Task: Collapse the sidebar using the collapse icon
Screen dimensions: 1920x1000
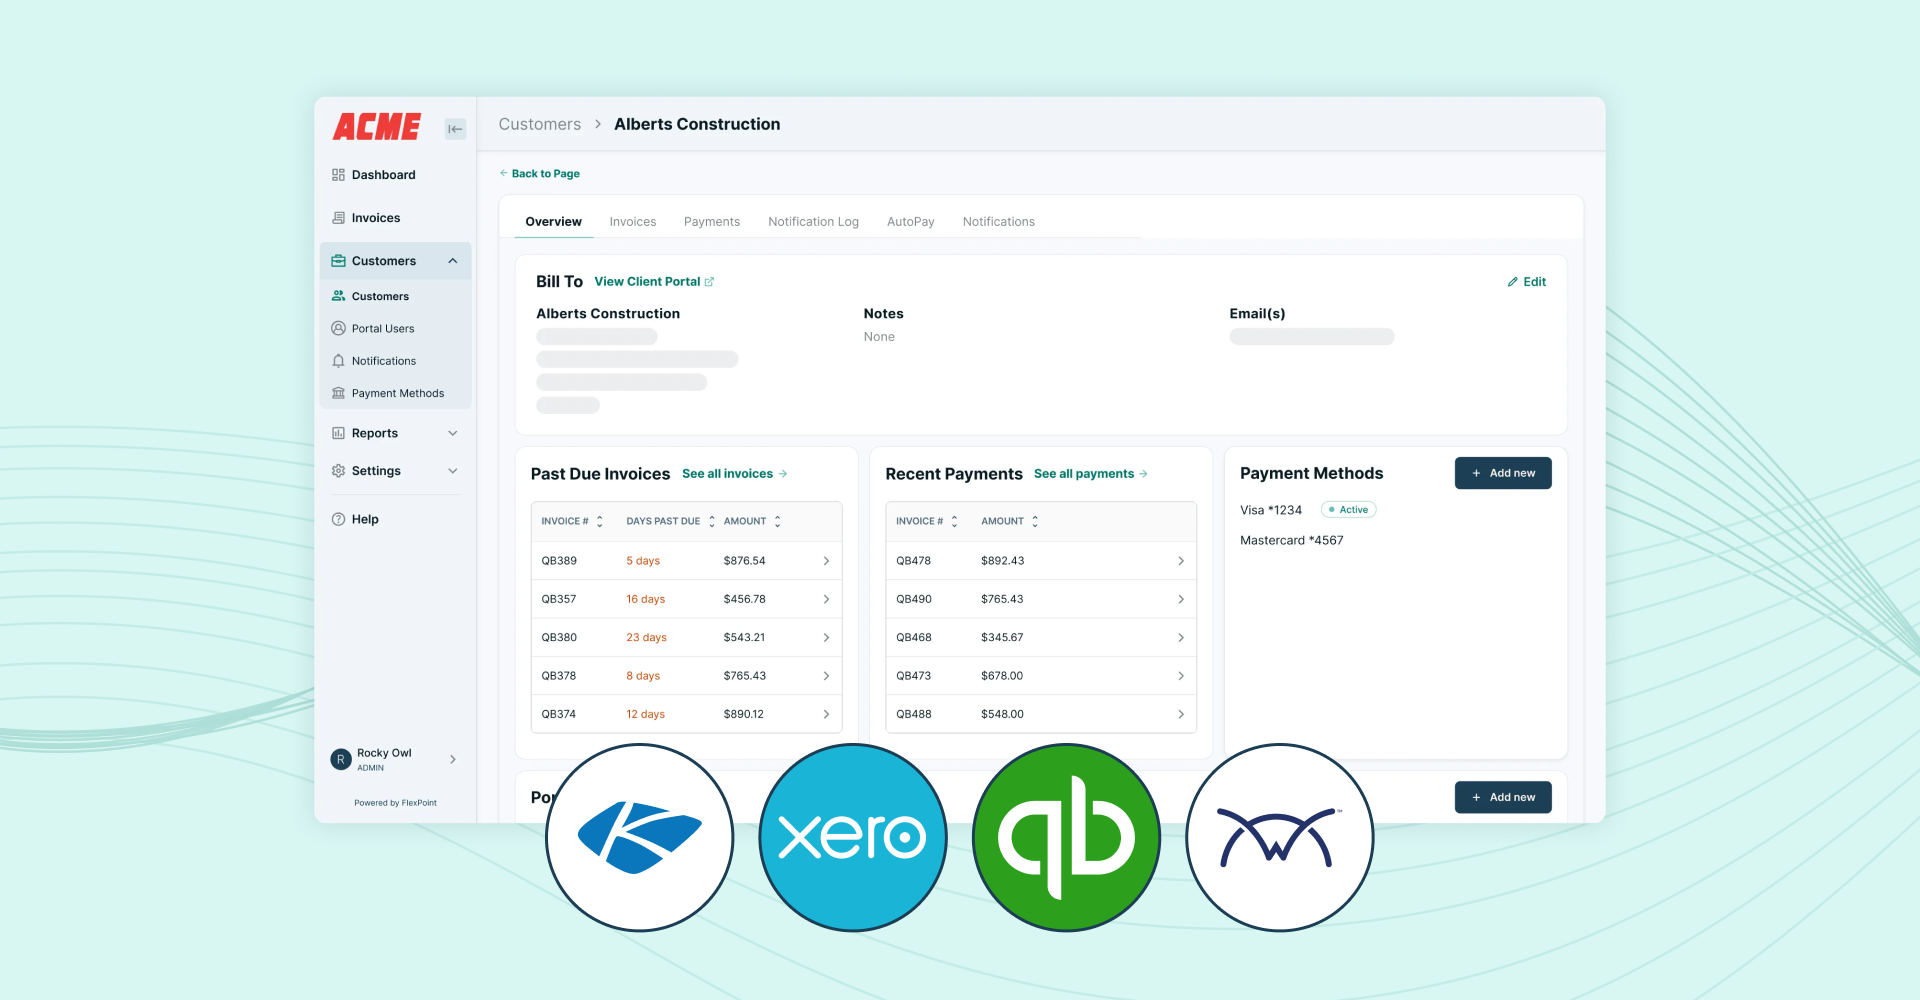Action: [x=455, y=128]
